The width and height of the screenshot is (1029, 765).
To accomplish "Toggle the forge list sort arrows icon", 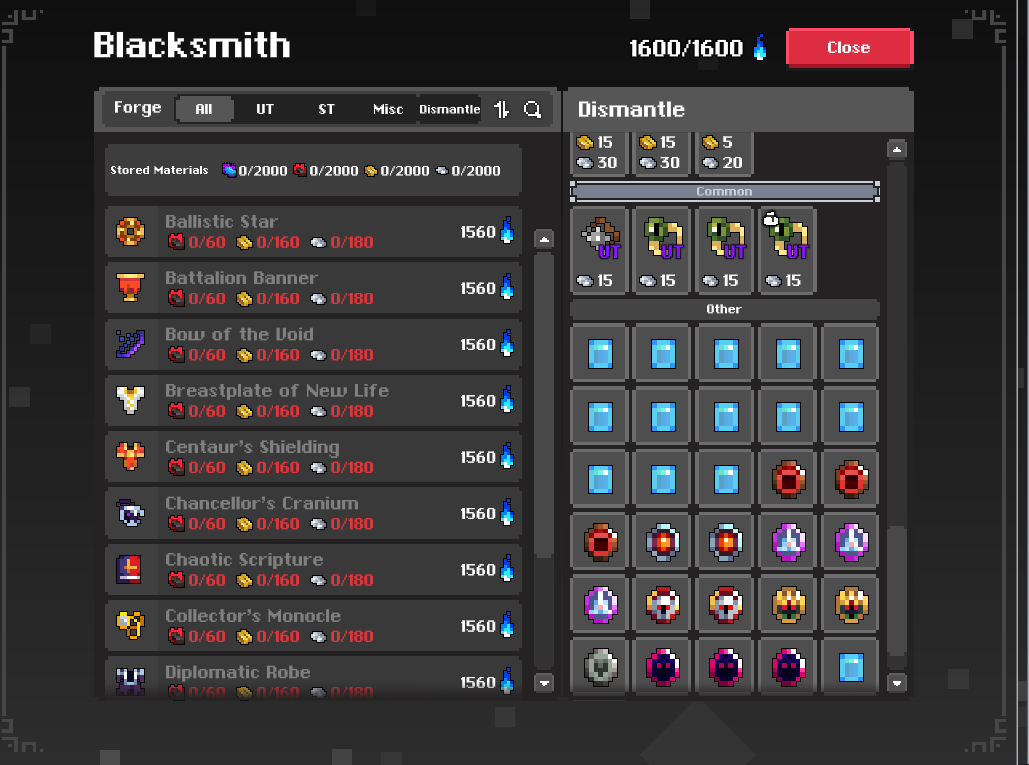I will coord(501,109).
